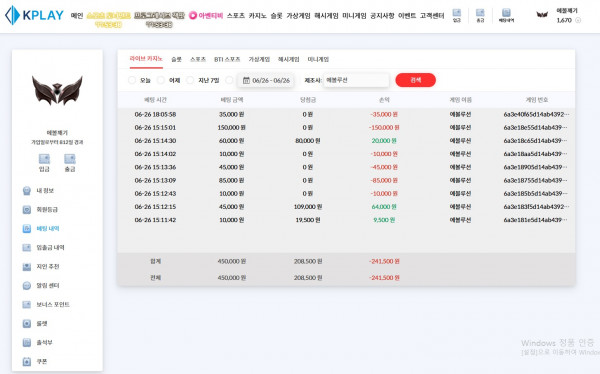
Task: Click the circle icon beside balance 1,670
Action: pos(578,20)
